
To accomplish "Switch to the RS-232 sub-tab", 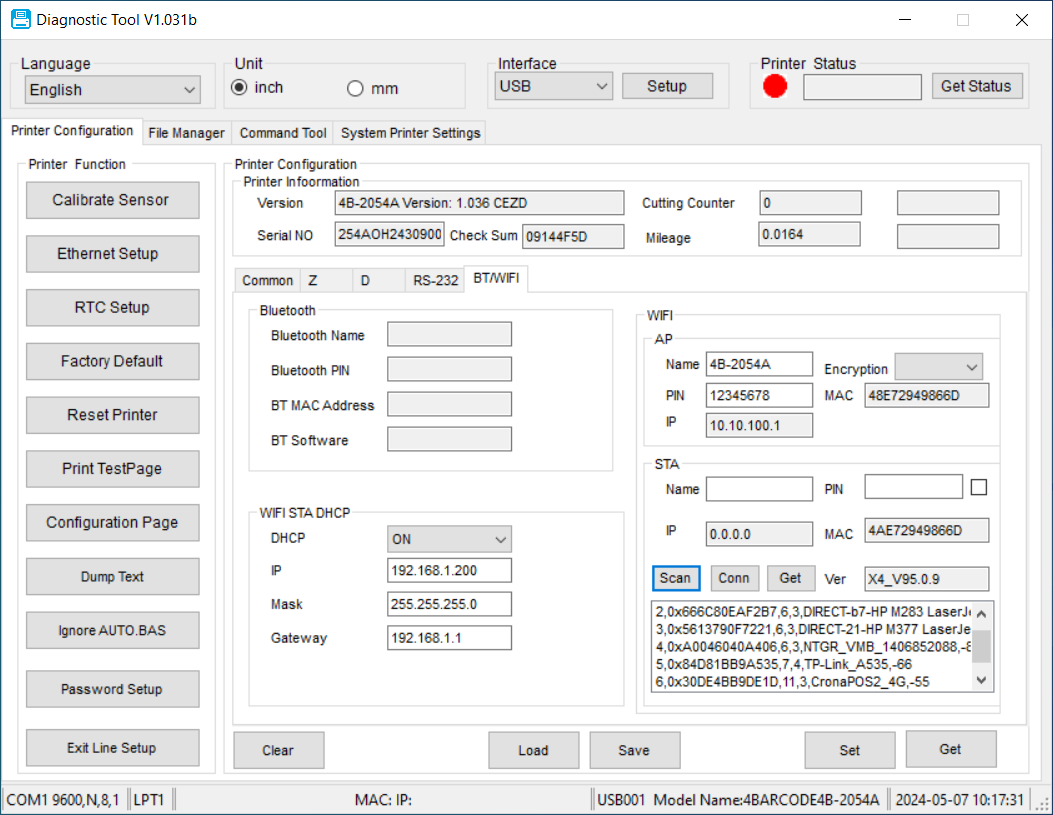I will [x=435, y=281].
